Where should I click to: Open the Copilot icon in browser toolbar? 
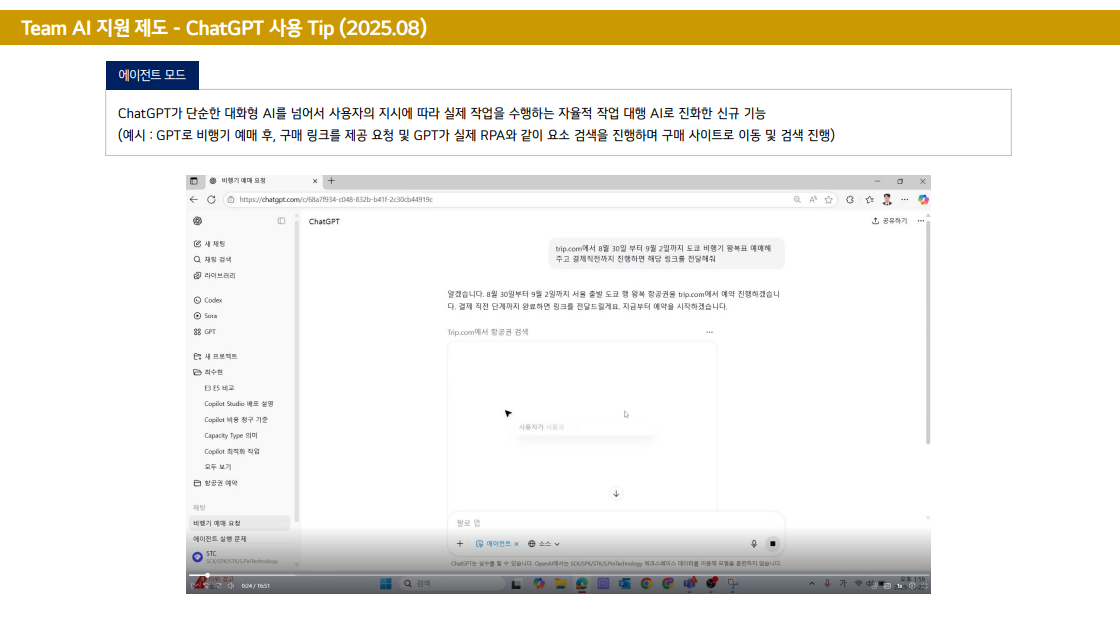[x=923, y=200]
